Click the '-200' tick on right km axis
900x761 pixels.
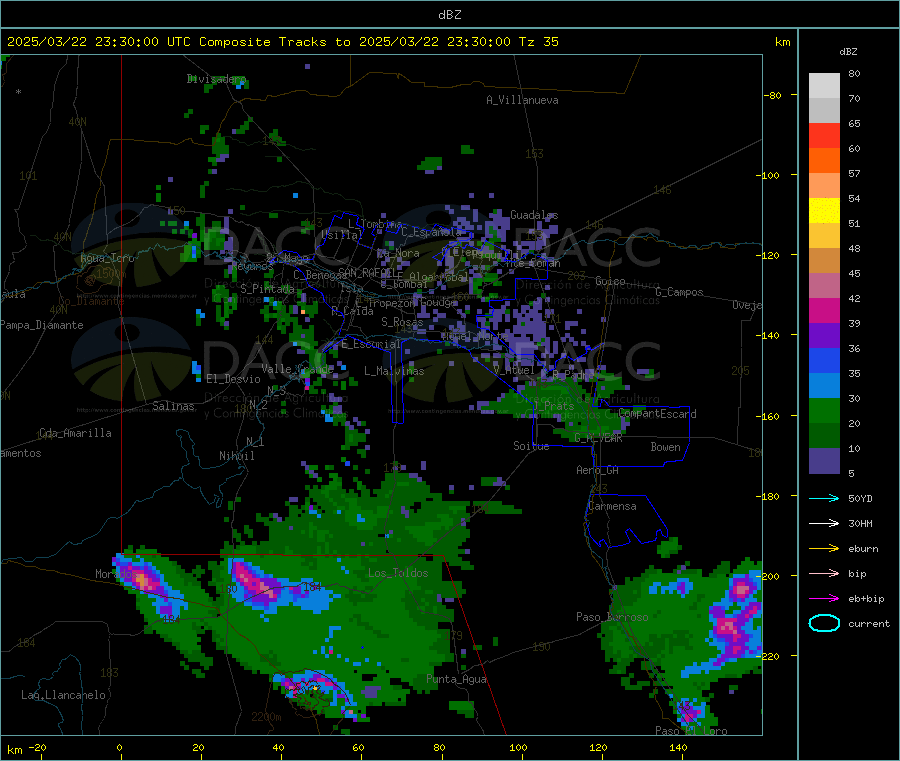tap(770, 576)
